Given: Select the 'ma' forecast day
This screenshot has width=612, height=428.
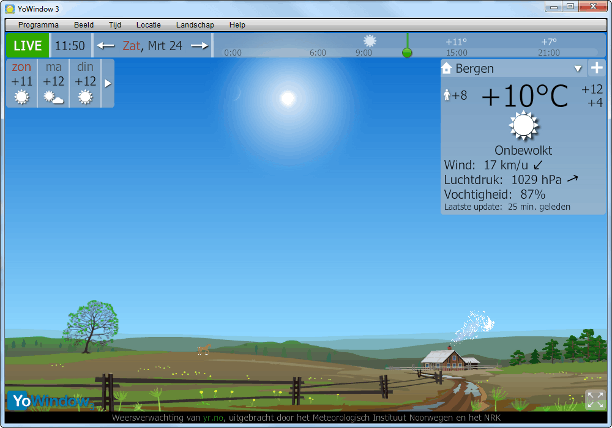Looking at the screenshot, I should (53, 83).
